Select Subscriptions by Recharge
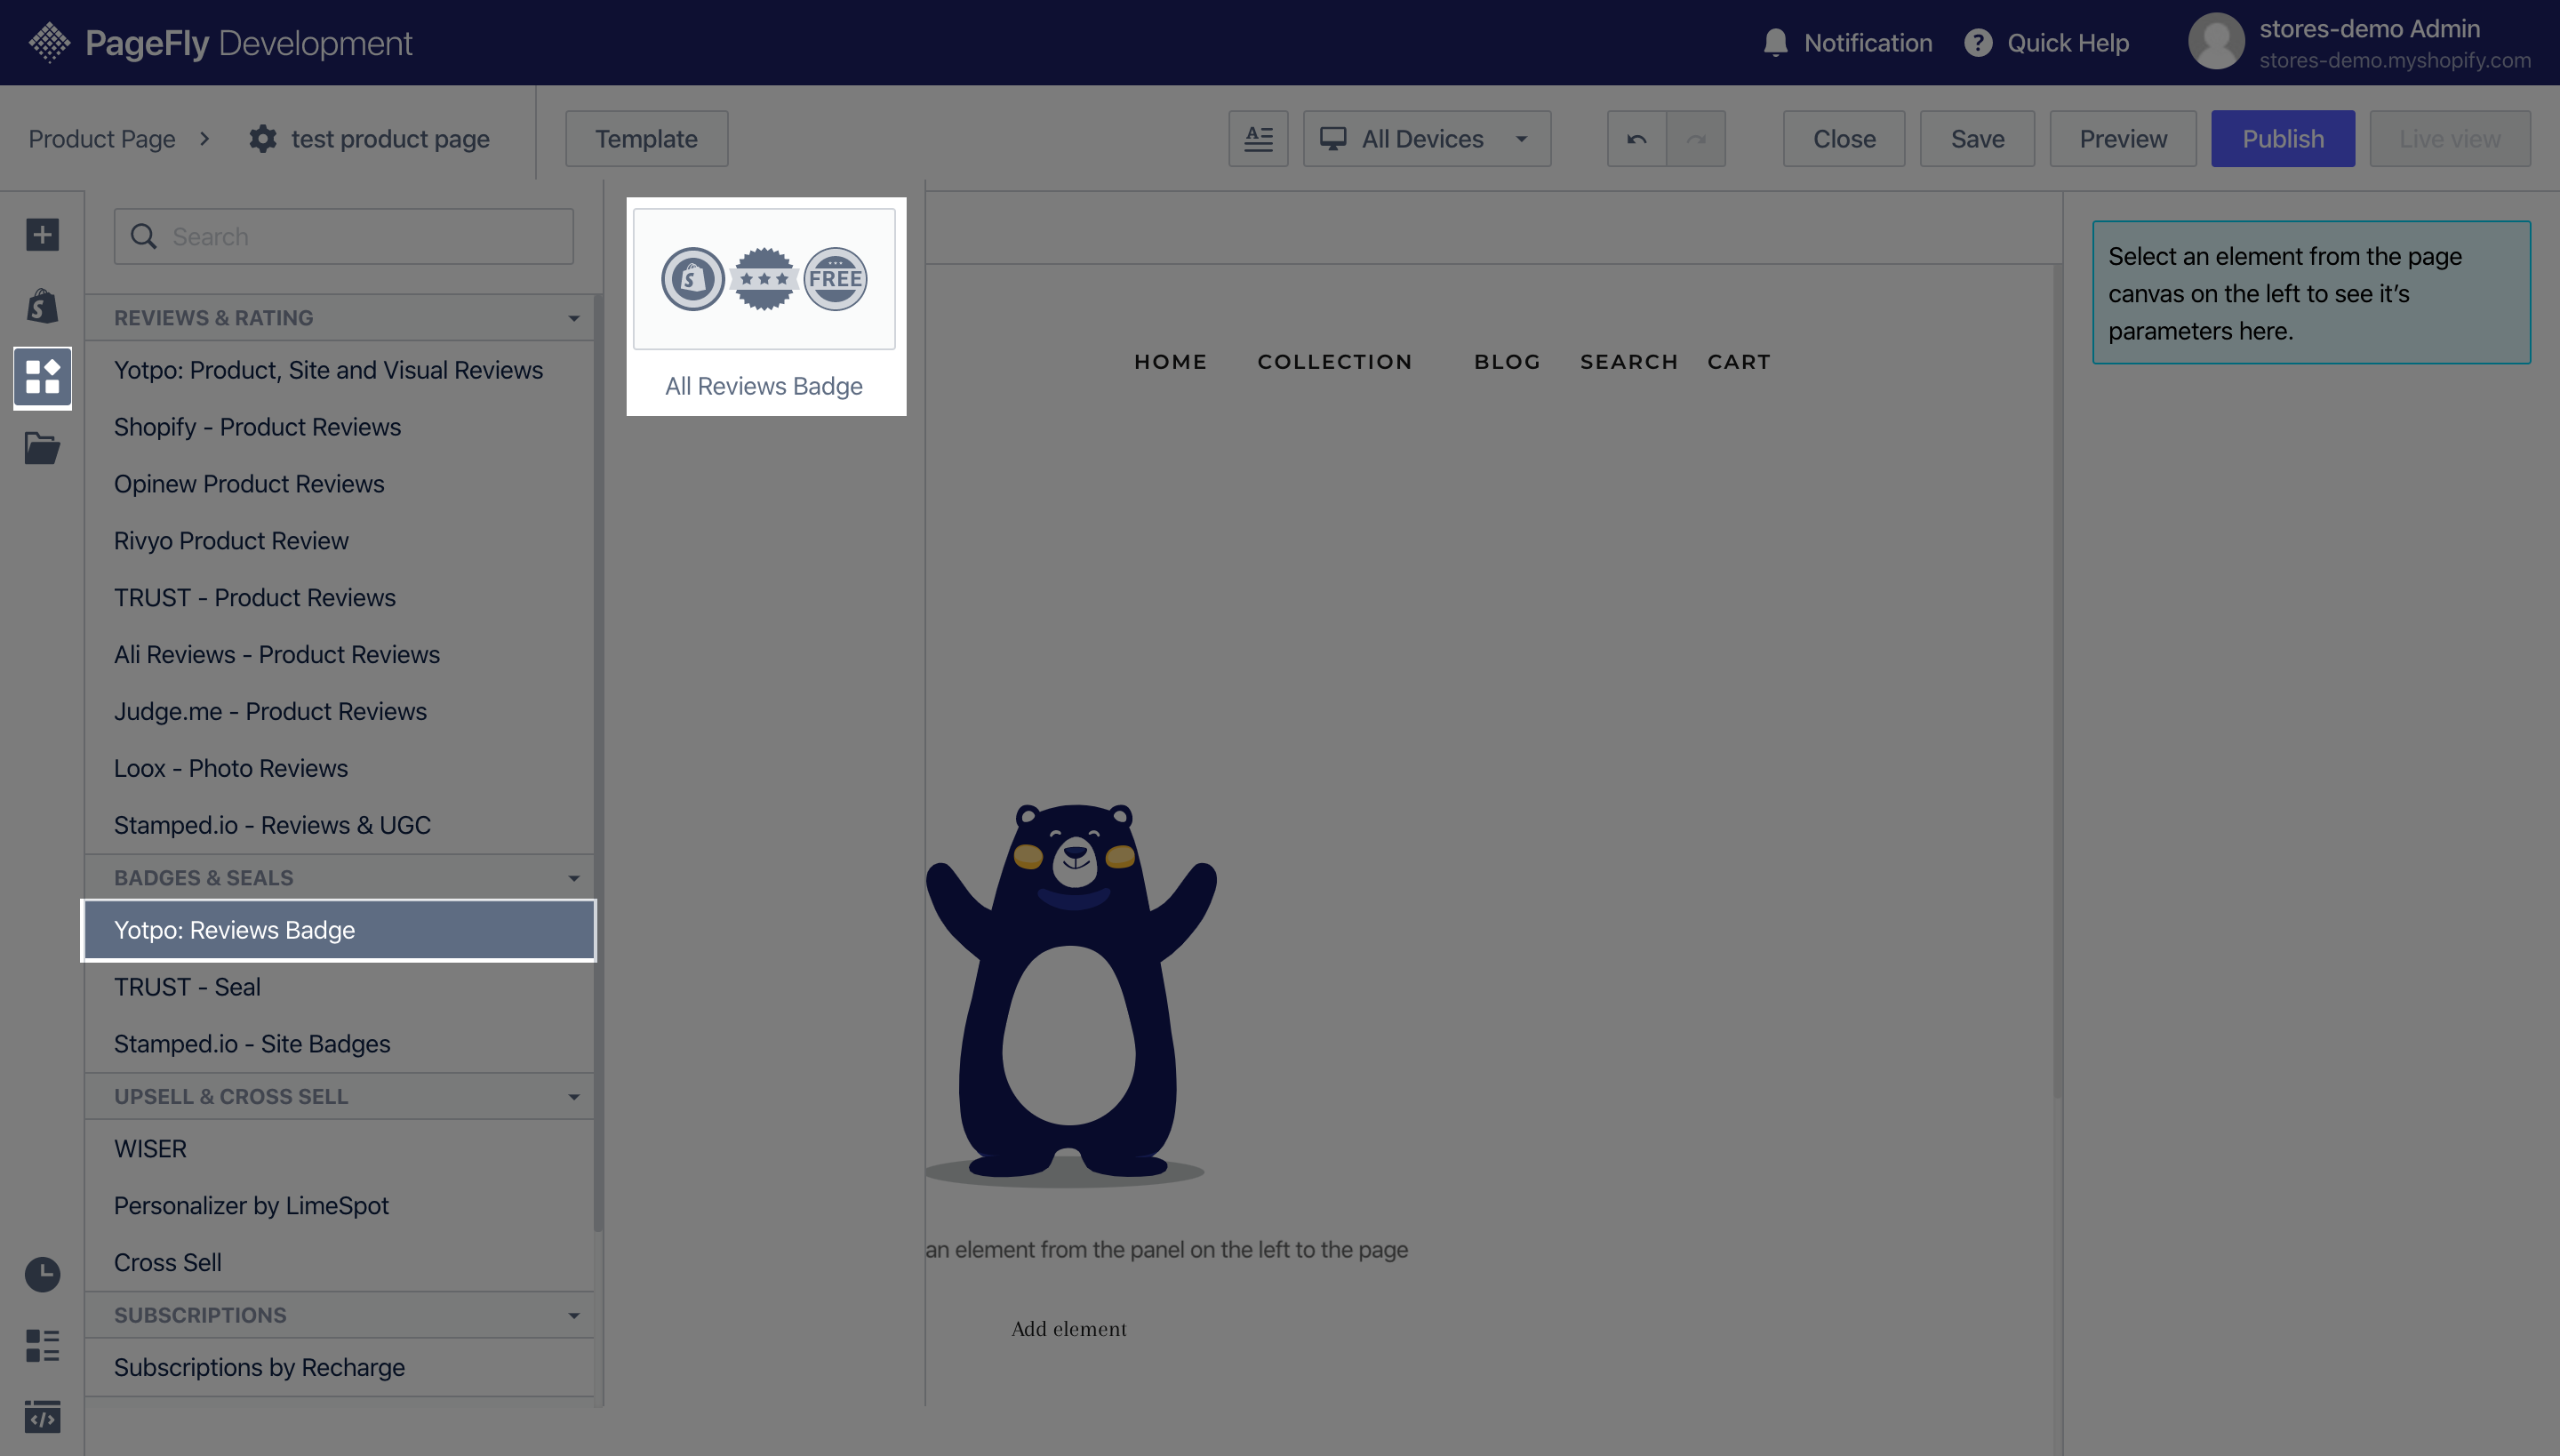 pyautogui.click(x=340, y=1368)
